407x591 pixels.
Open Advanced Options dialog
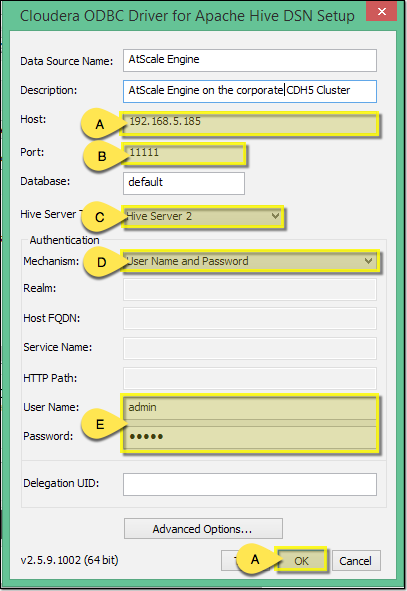point(203,528)
